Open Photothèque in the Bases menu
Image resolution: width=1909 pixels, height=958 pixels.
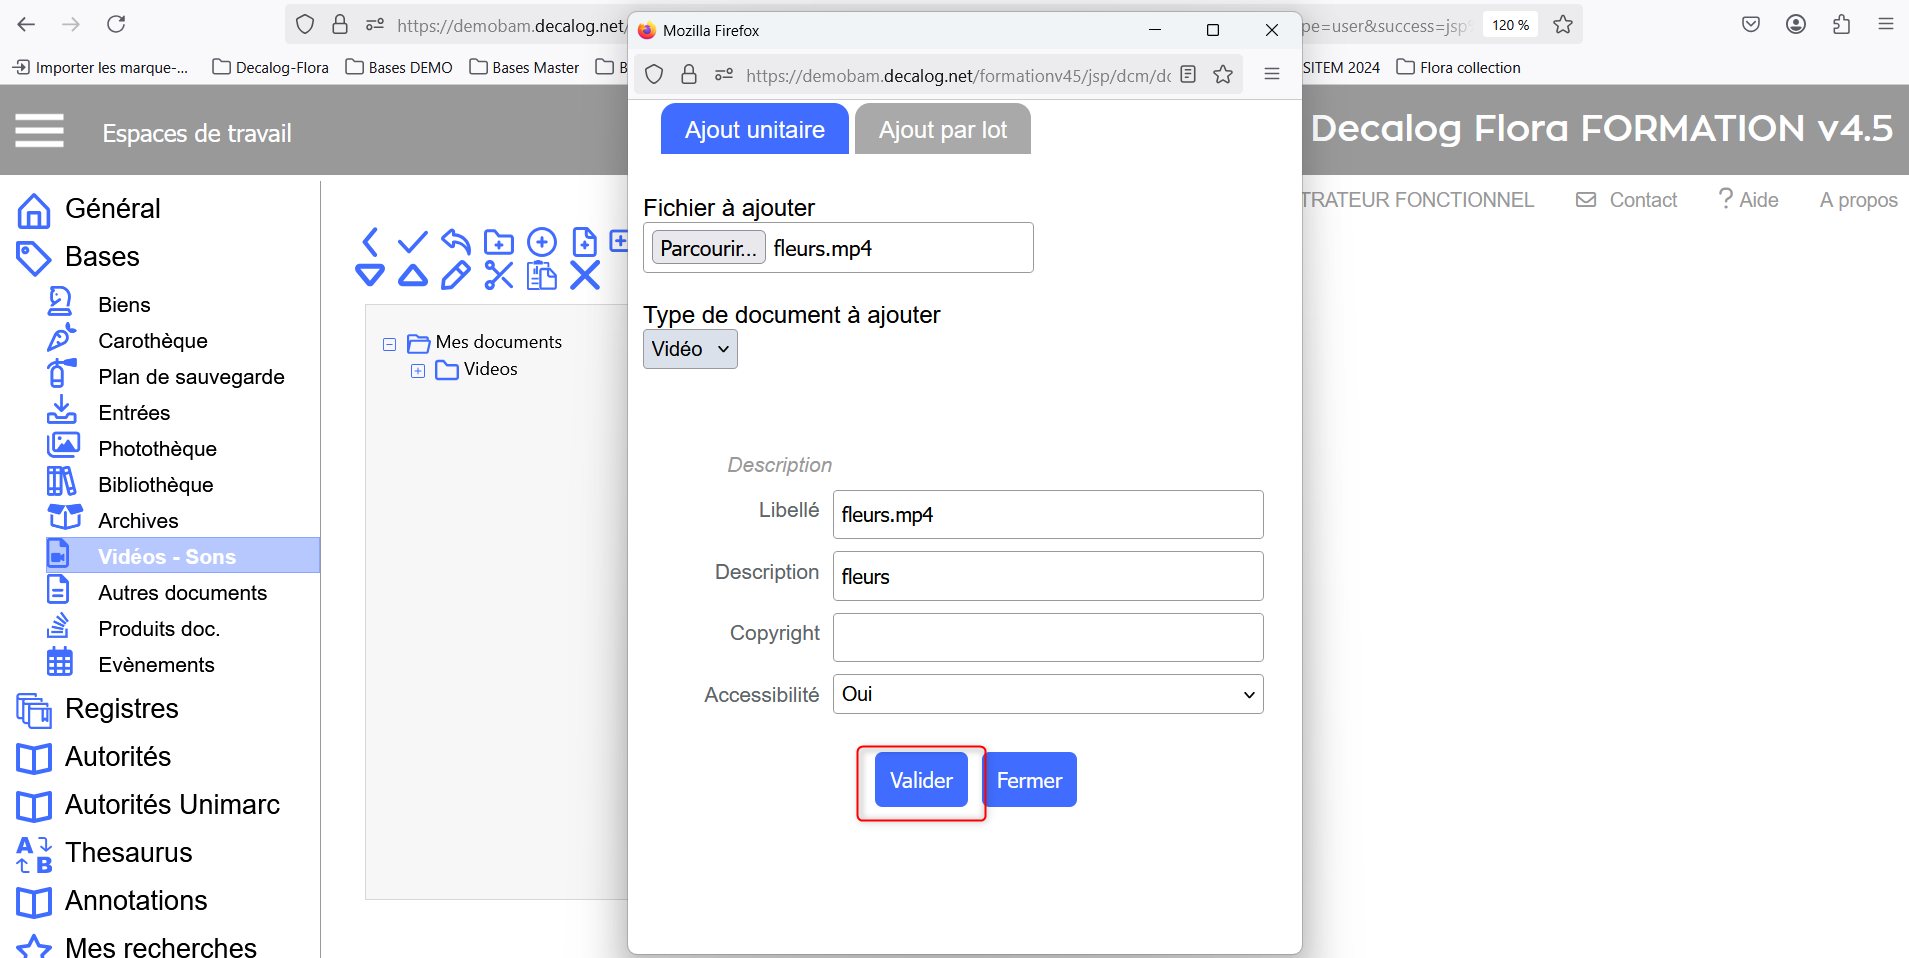[157, 449]
